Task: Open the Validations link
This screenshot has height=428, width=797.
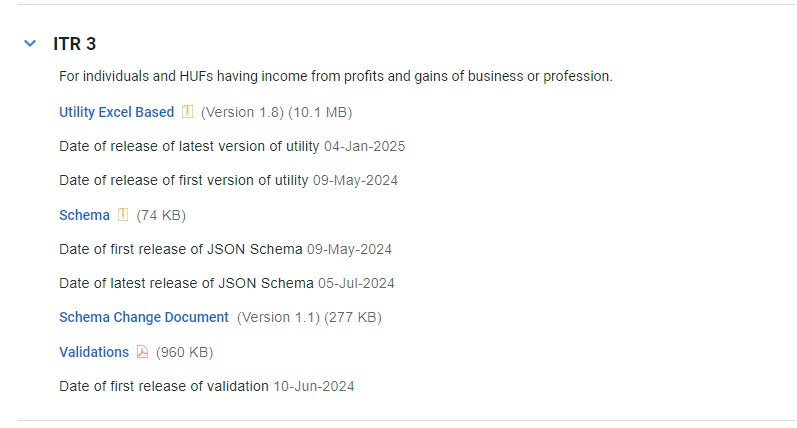Action: [x=94, y=352]
